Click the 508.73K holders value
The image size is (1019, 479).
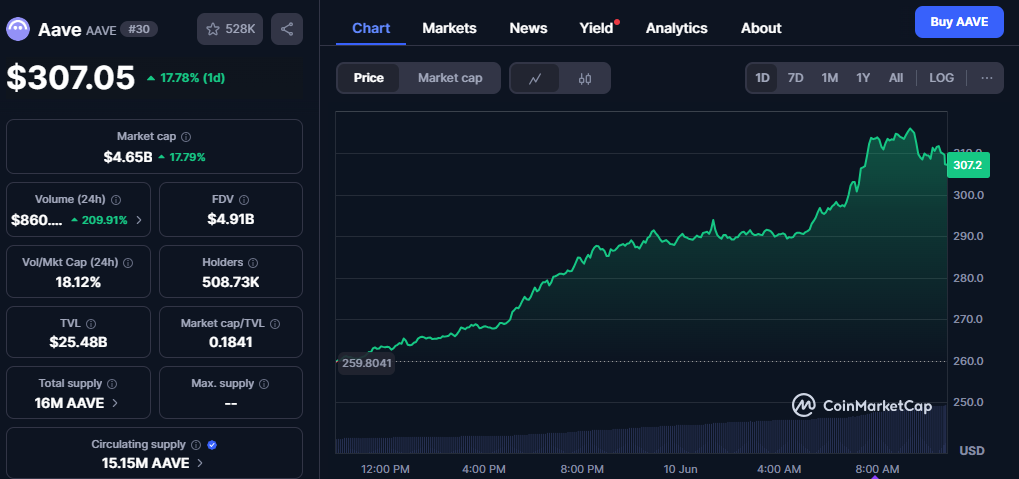pyautogui.click(x=231, y=283)
